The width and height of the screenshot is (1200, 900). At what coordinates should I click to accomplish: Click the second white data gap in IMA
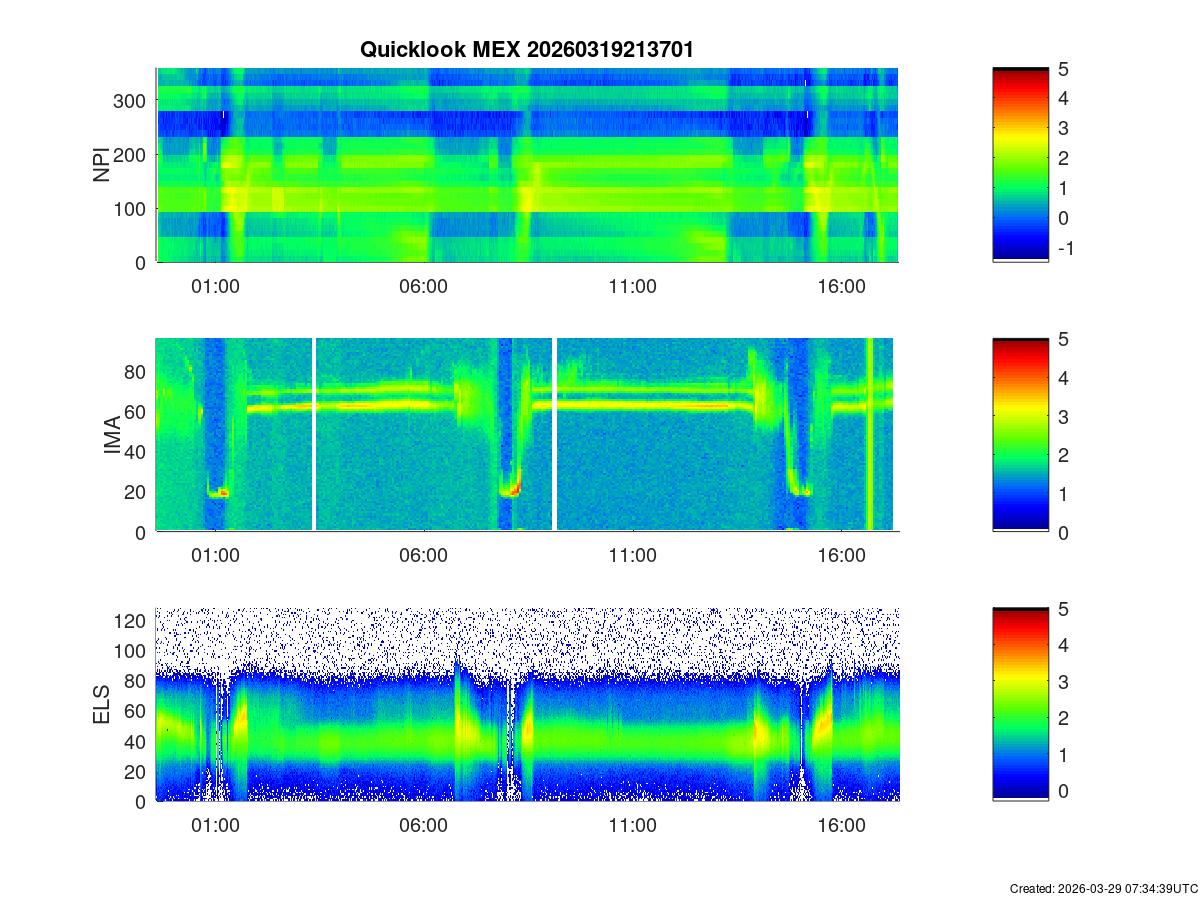click(x=554, y=435)
